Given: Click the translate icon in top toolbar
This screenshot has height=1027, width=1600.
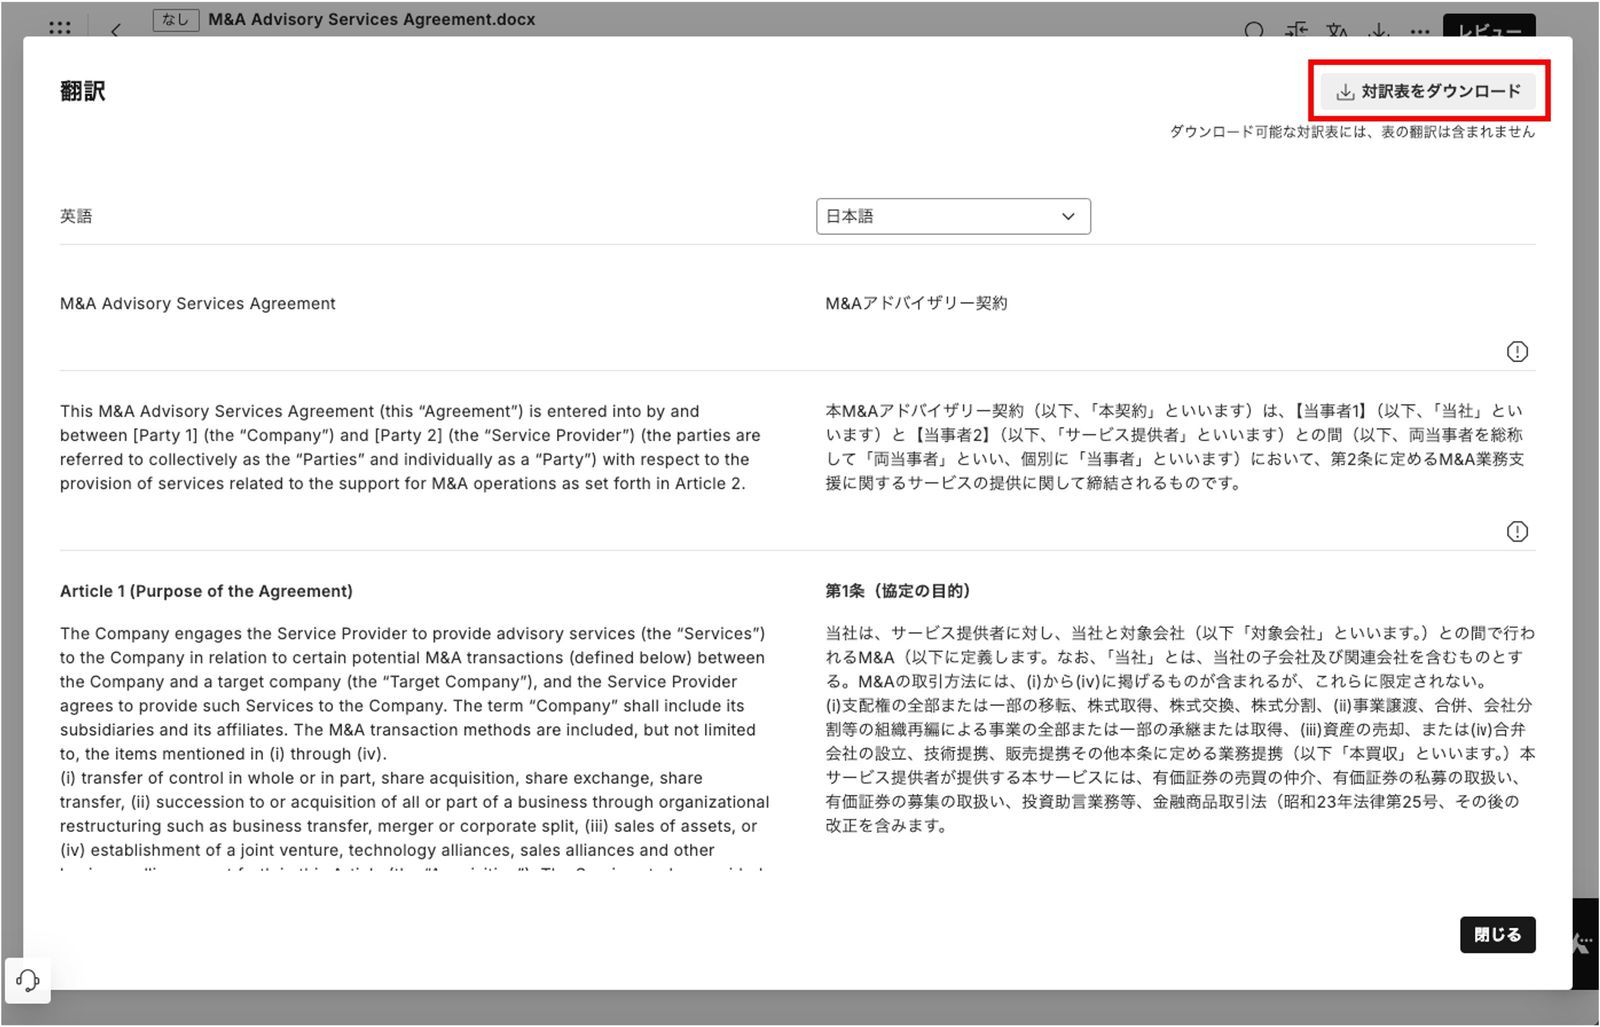Looking at the screenshot, I should click(1338, 30).
